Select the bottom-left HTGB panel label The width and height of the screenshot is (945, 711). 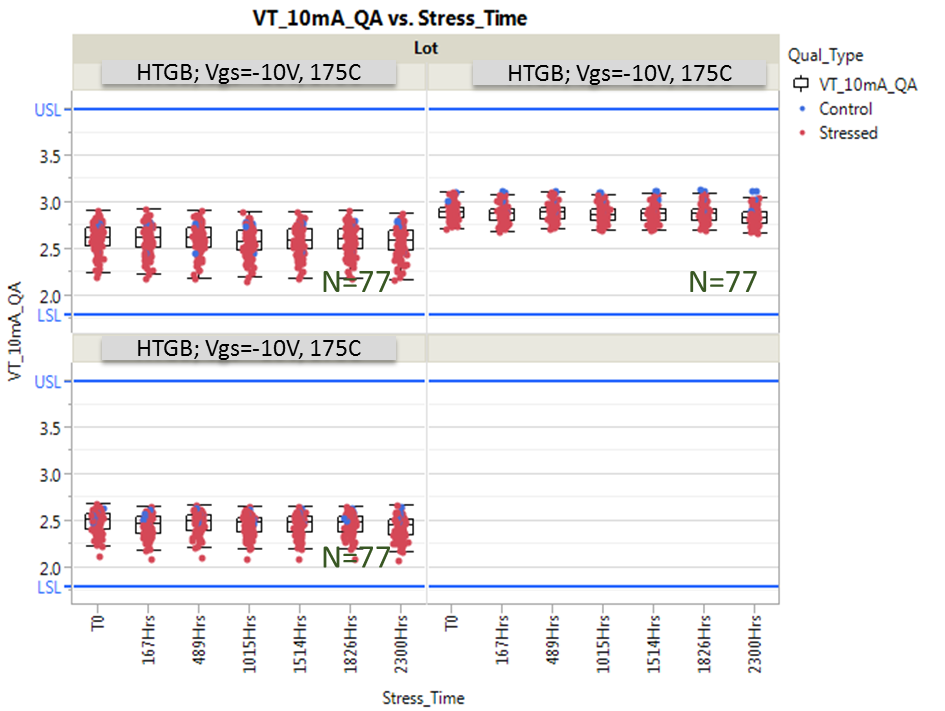pos(251,347)
